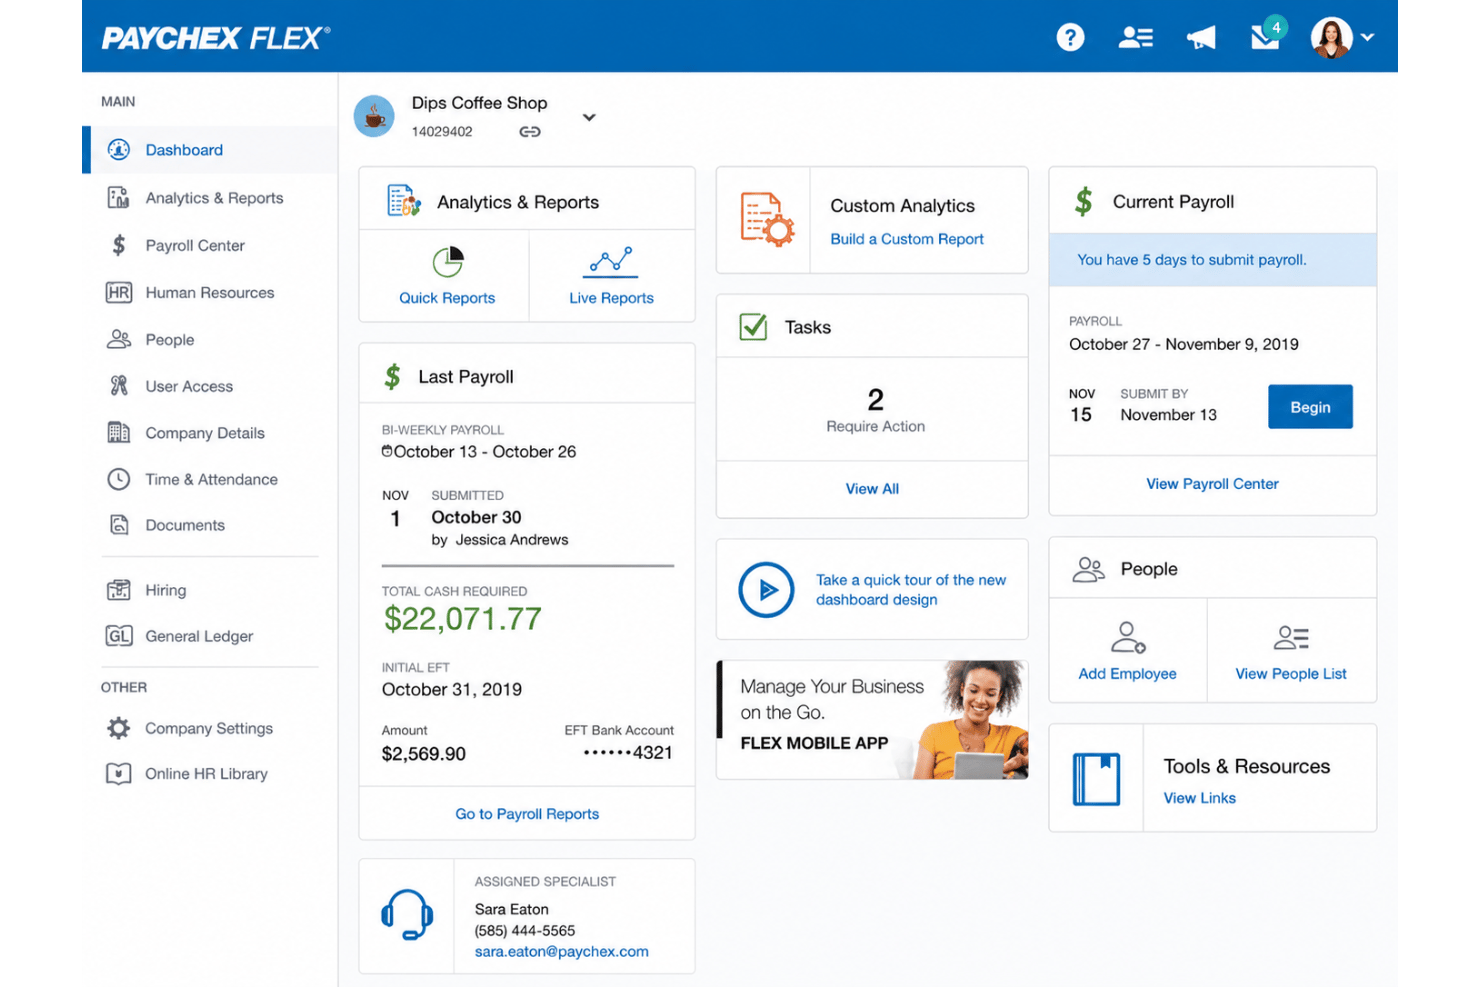Open the user profile avatar
Image resolution: width=1480 pixels, height=987 pixels.
1331,38
